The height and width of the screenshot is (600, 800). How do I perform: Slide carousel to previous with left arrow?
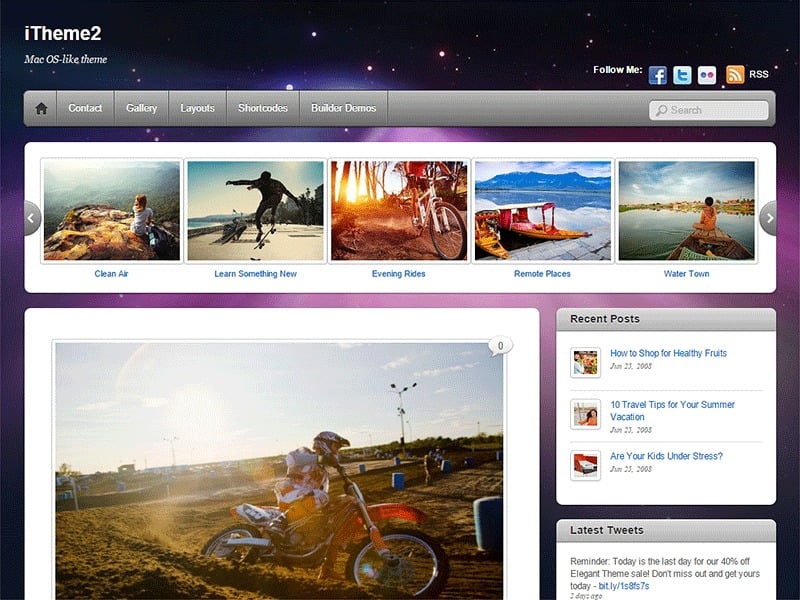tap(32, 218)
